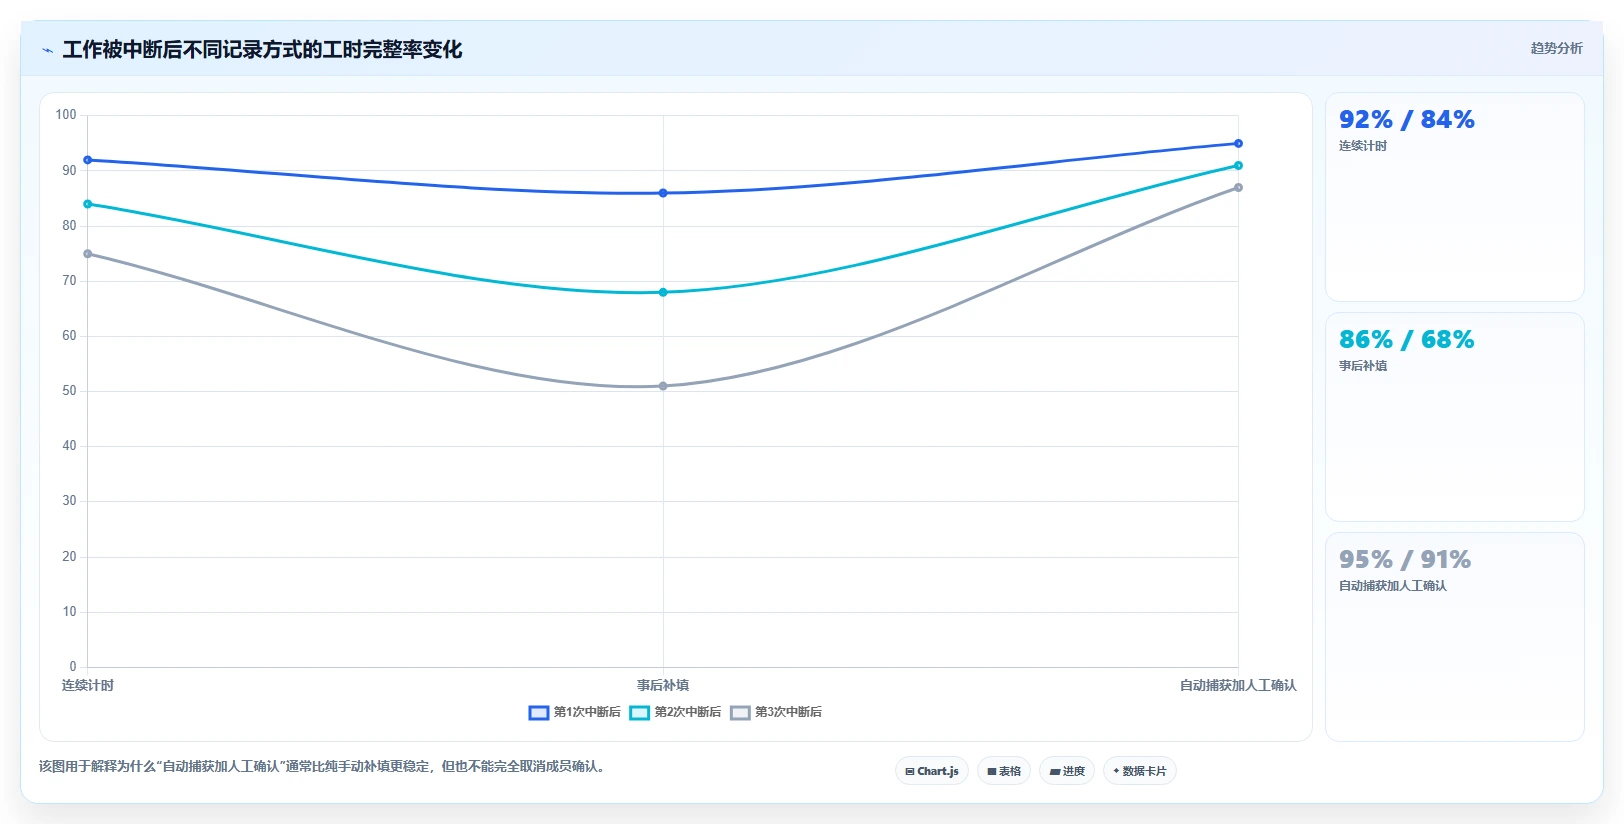This screenshot has height=824, width=1624.
Task: Click the y-axis tick label 80
Action: (69, 226)
